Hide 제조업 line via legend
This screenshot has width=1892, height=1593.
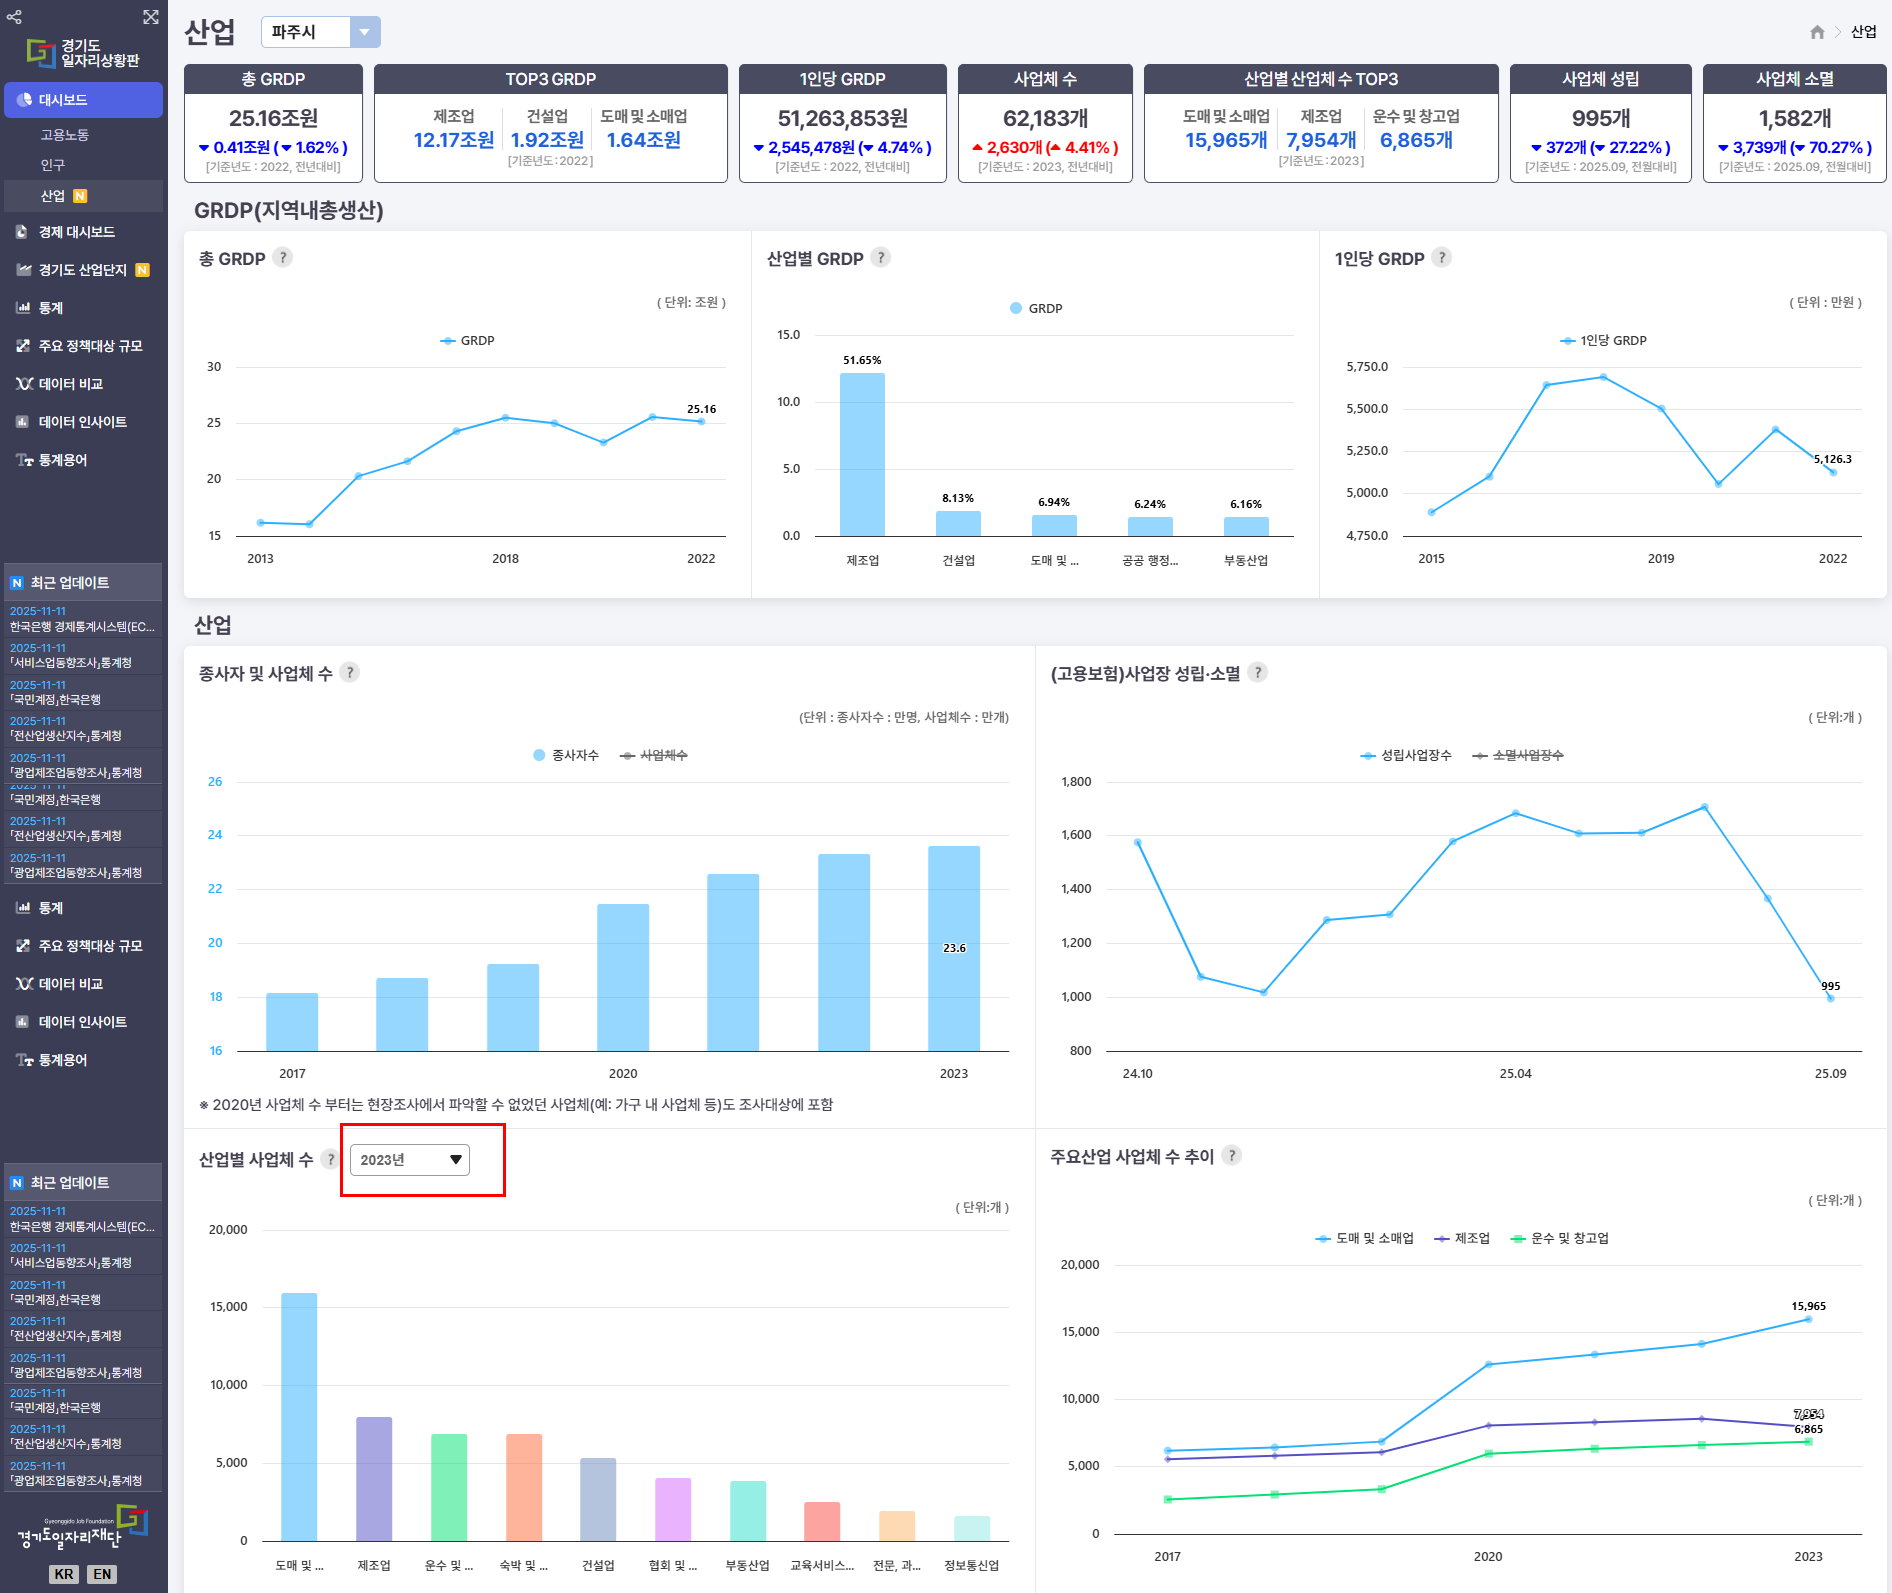coord(1462,1238)
